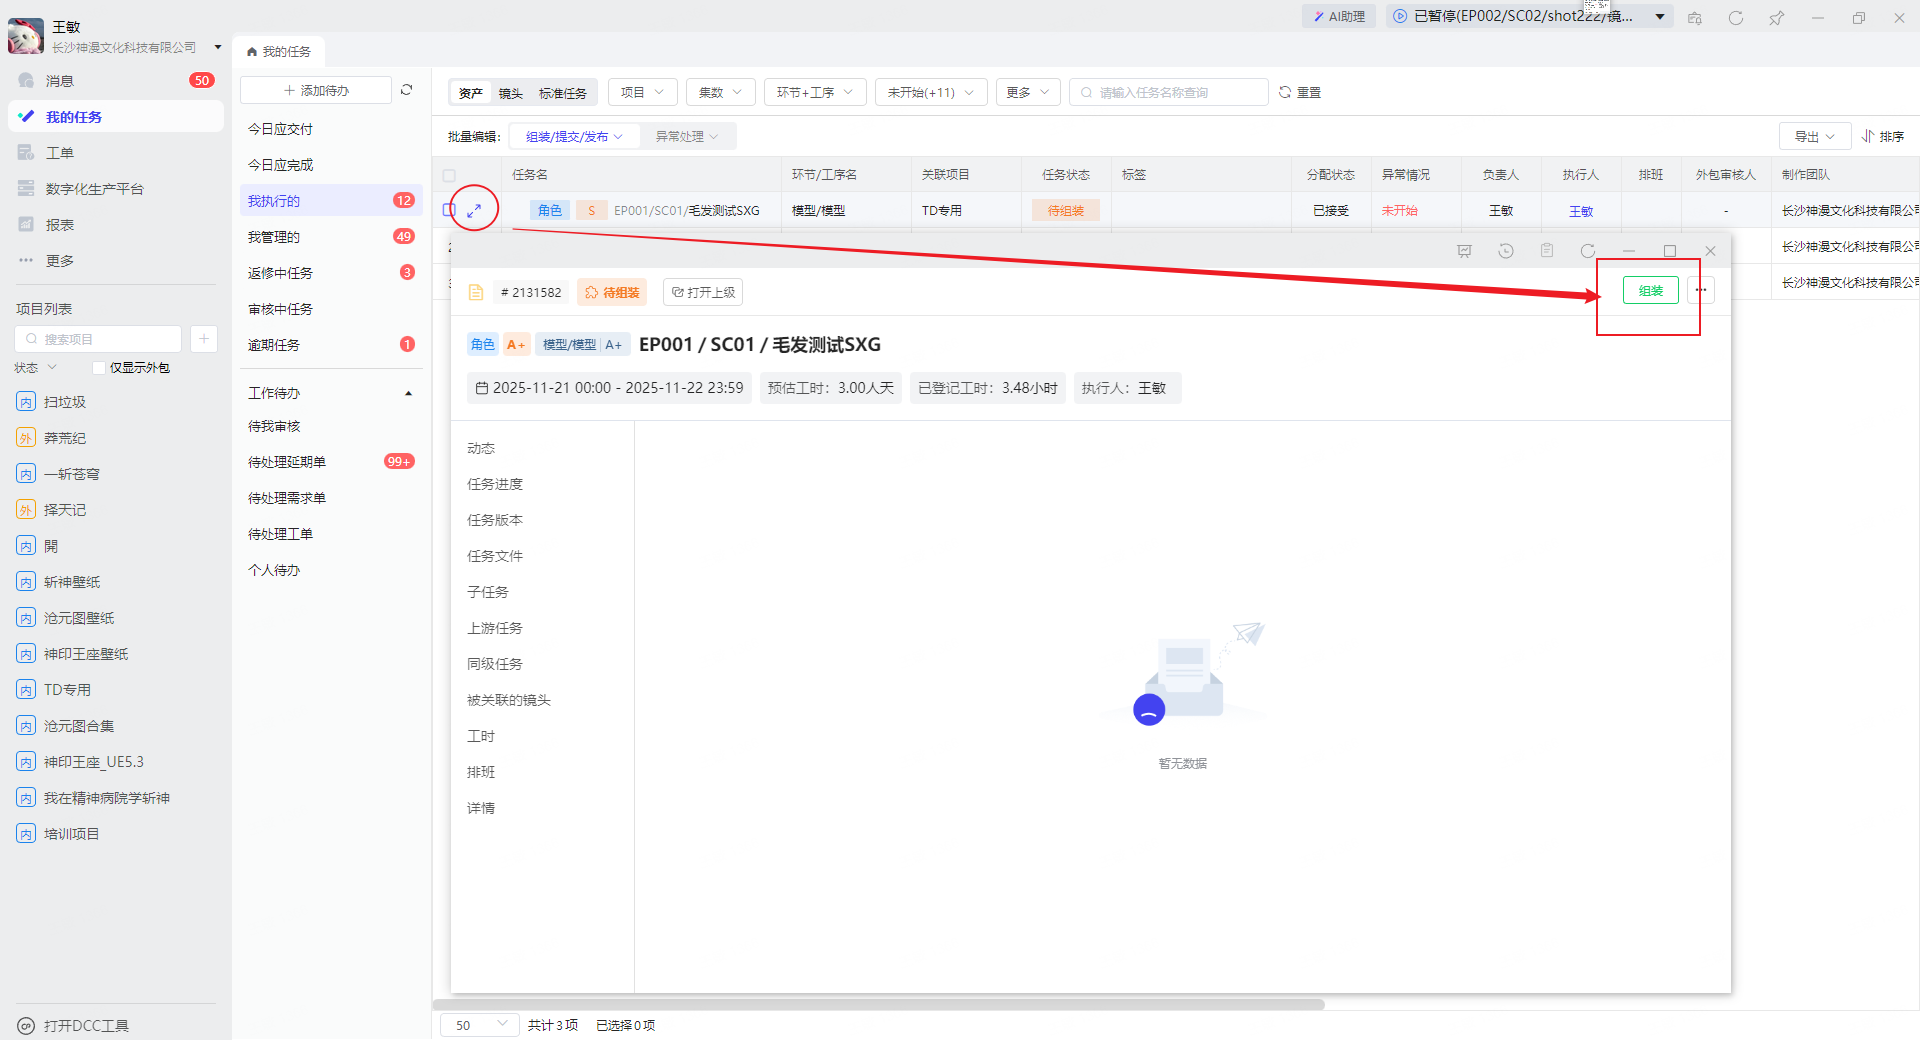Expand the 导出 export dropdown
The width and height of the screenshot is (1920, 1040).
tap(1814, 136)
